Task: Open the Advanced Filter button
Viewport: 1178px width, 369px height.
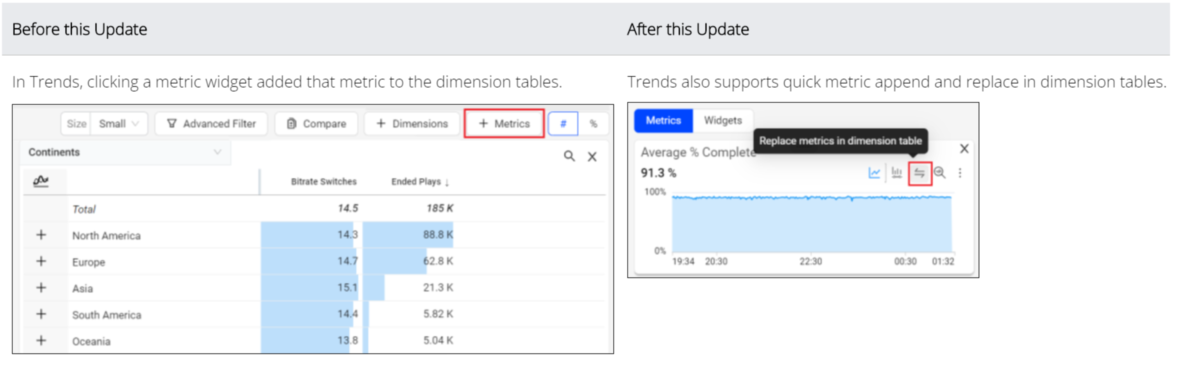Action: coord(211,124)
